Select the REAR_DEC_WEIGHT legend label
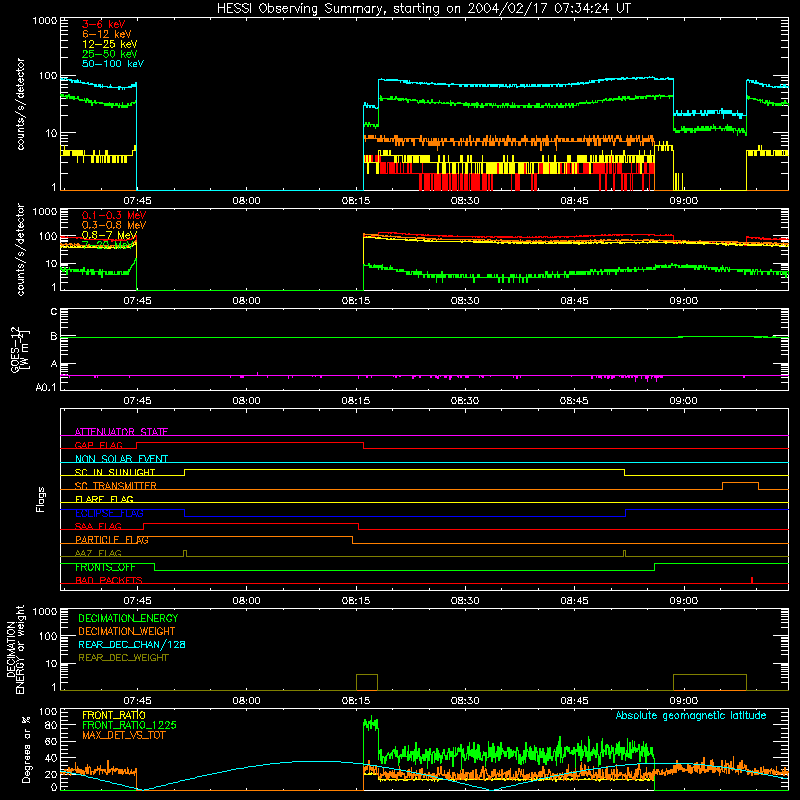800x800 pixels. click(123, 658)
